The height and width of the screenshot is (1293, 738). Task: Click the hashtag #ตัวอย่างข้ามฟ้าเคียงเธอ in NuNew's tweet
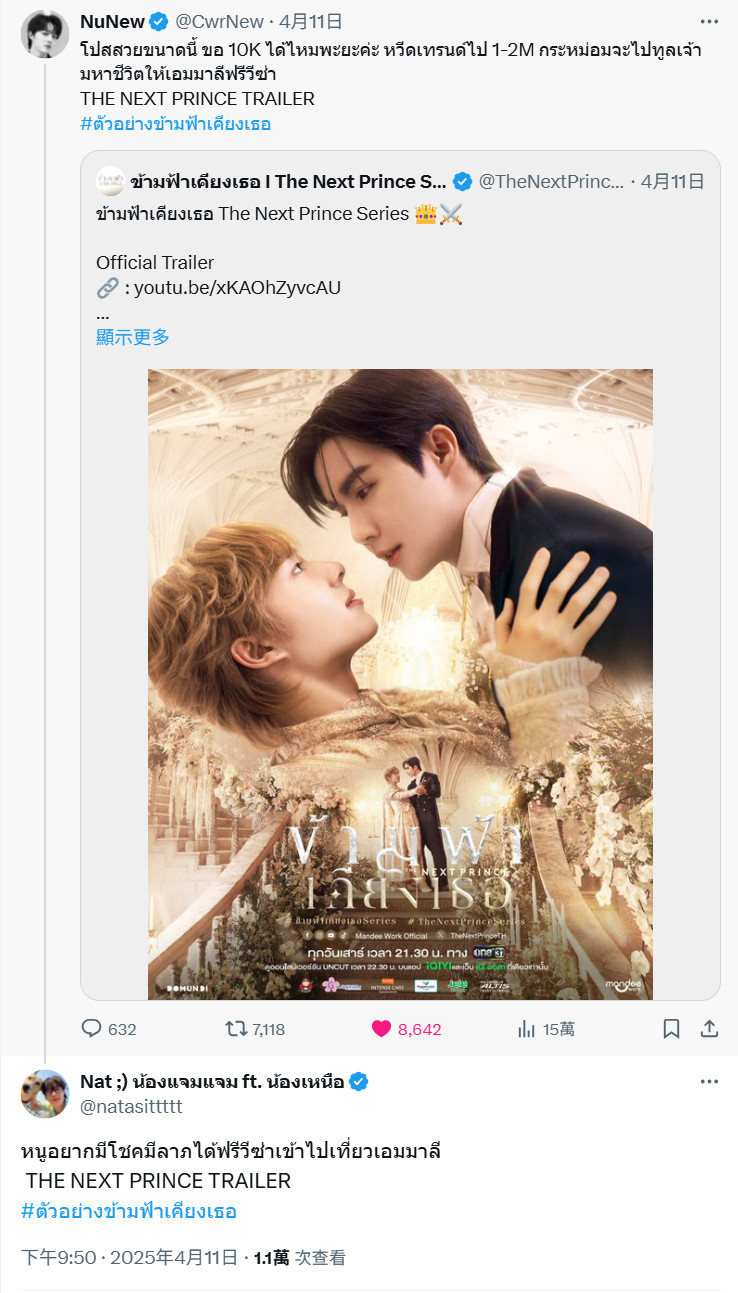[176, 124]
